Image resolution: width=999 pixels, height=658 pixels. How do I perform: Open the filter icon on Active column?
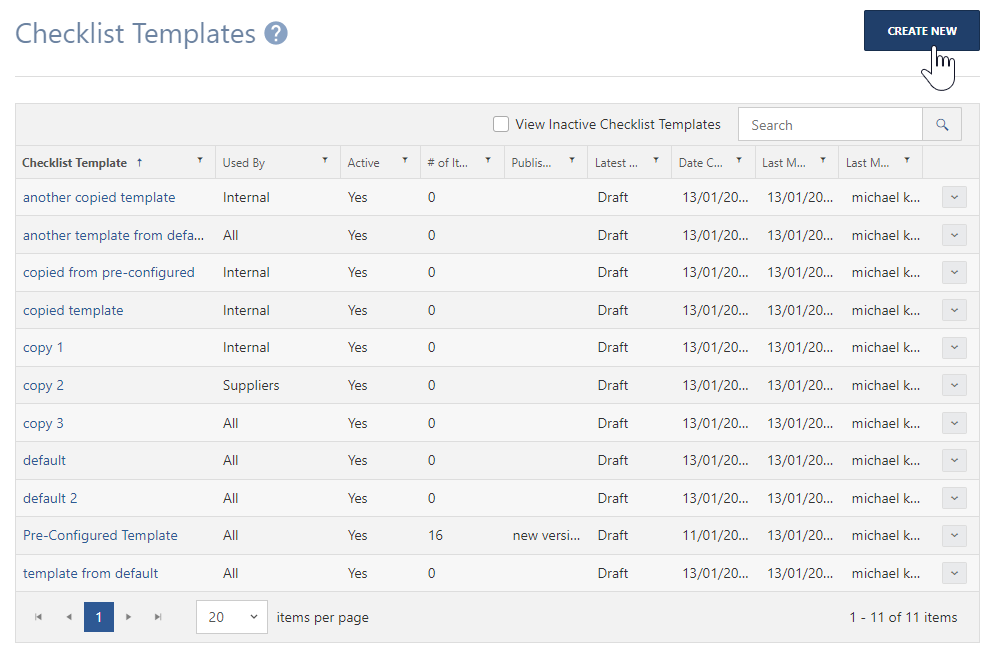point(406,161)
